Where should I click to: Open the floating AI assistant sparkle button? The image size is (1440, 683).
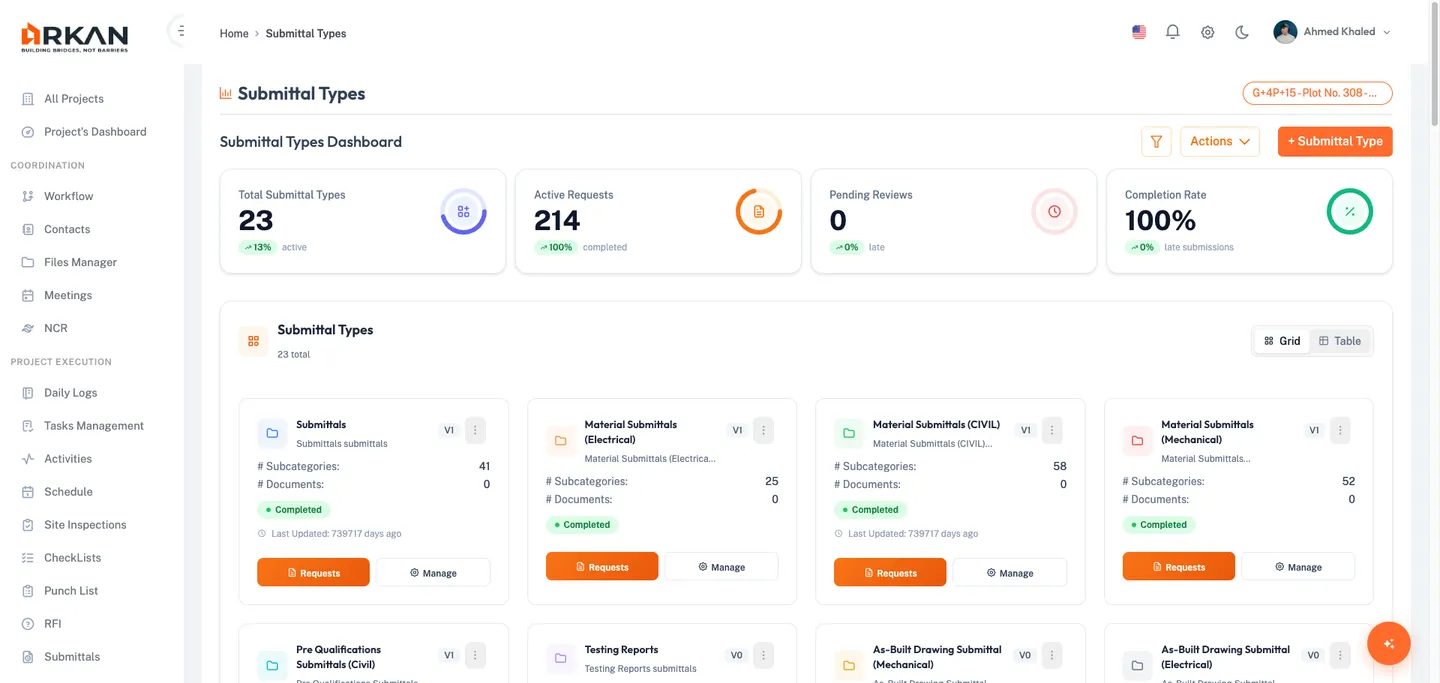1388,644
